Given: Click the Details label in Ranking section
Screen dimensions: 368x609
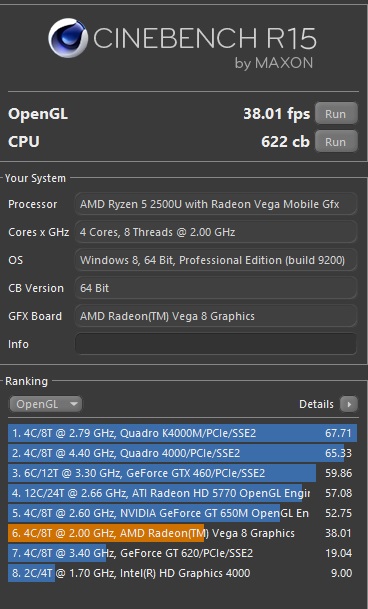Looking at the screenshot, I should tap(316, 404).
